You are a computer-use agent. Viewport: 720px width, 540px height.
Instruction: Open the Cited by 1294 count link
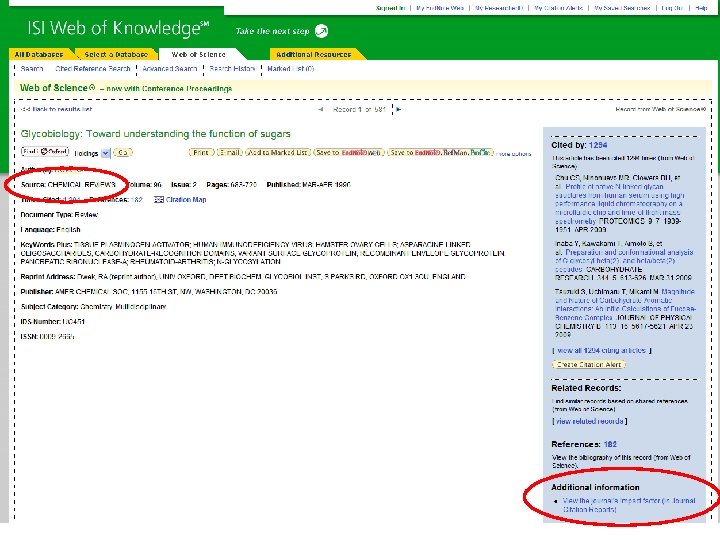[598, 145]
